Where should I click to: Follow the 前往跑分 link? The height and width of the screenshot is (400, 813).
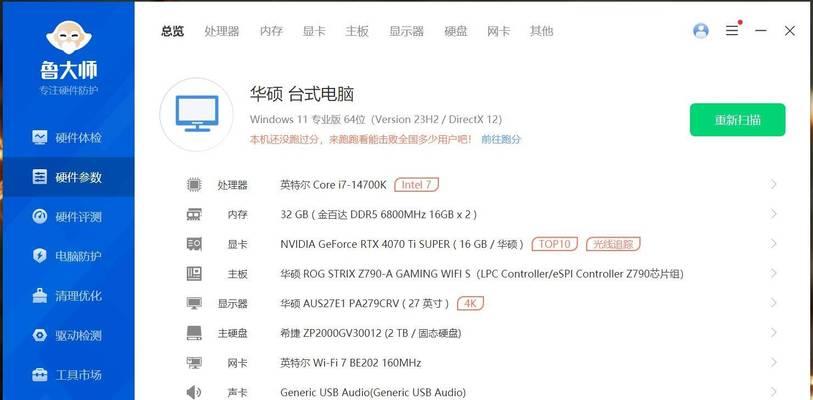point(501,139)
